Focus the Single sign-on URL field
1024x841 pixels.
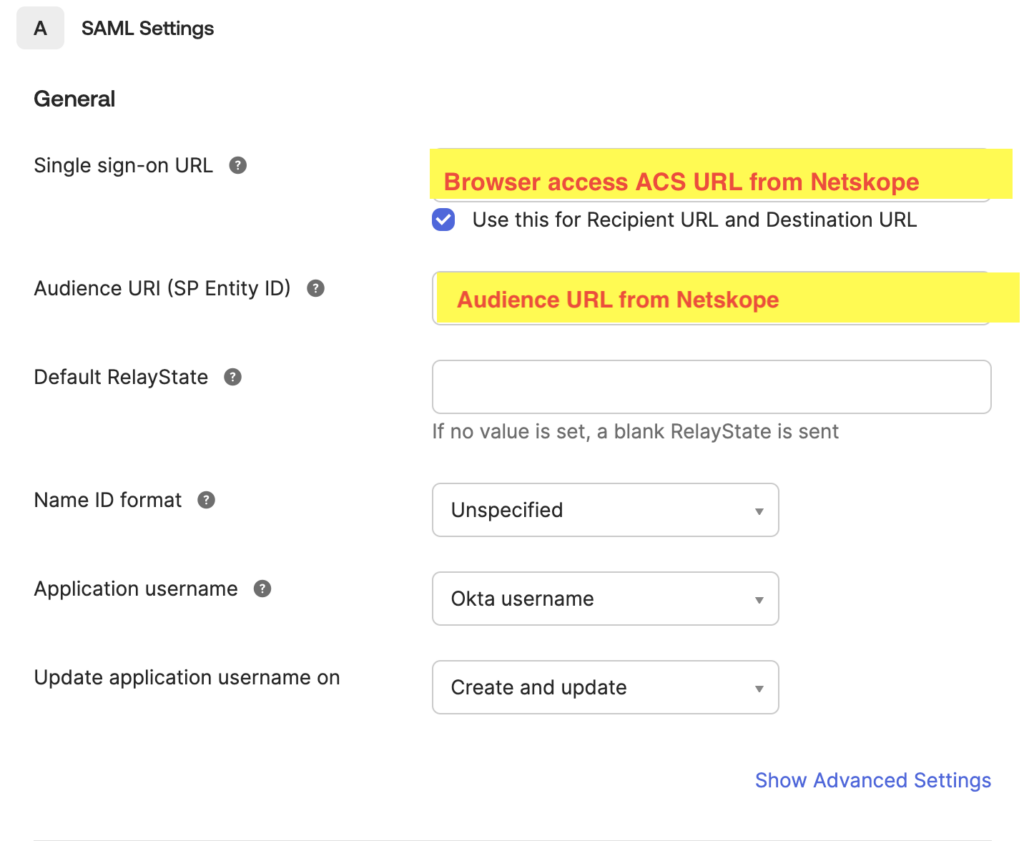pyautogui.click(x=712, y=175)
